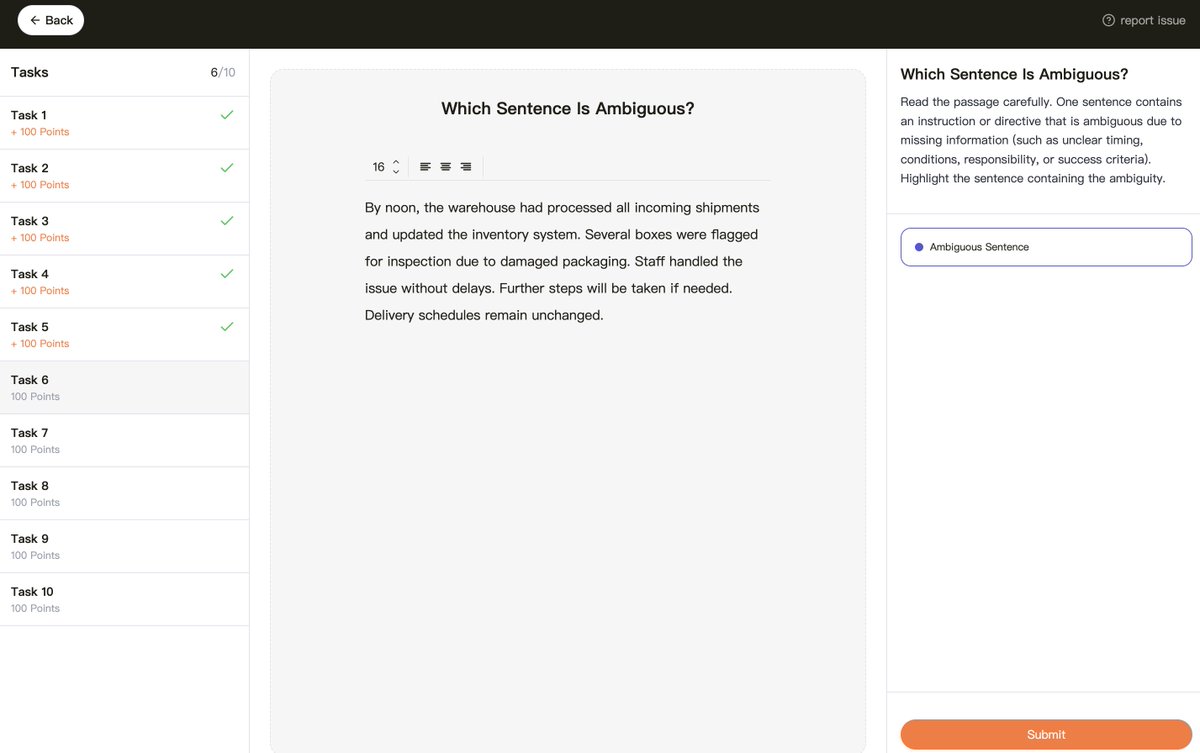Open Task 1 in the list

(x=124, y=123)
